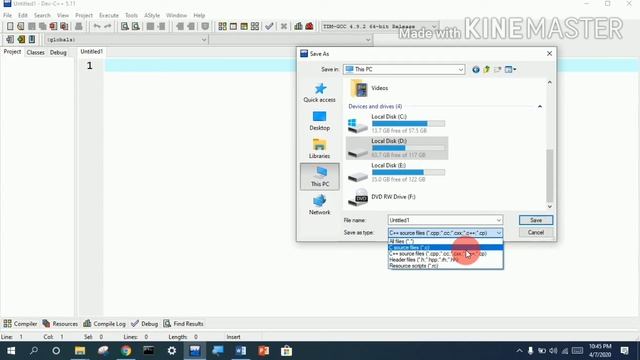The height and width of the screenshot is (360, 640).
Task: Click the Goto bookmark icon in second toolbar row
Action: [32, 39]
